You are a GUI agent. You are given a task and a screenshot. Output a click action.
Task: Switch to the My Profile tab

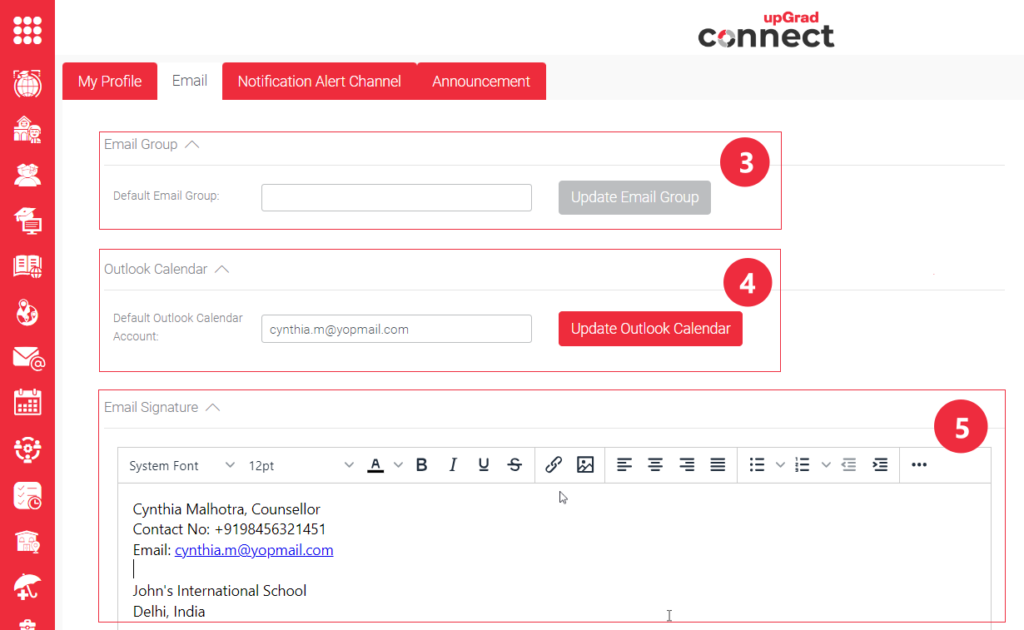pyautogui.click(x=110, y=82)
